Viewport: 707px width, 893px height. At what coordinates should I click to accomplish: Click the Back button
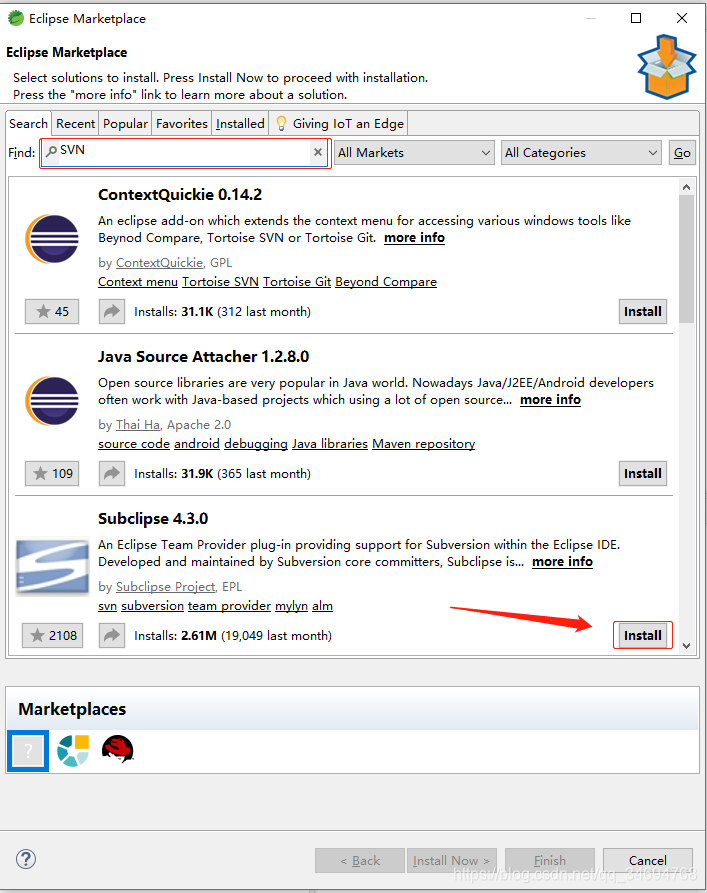(x=360, y=860)
